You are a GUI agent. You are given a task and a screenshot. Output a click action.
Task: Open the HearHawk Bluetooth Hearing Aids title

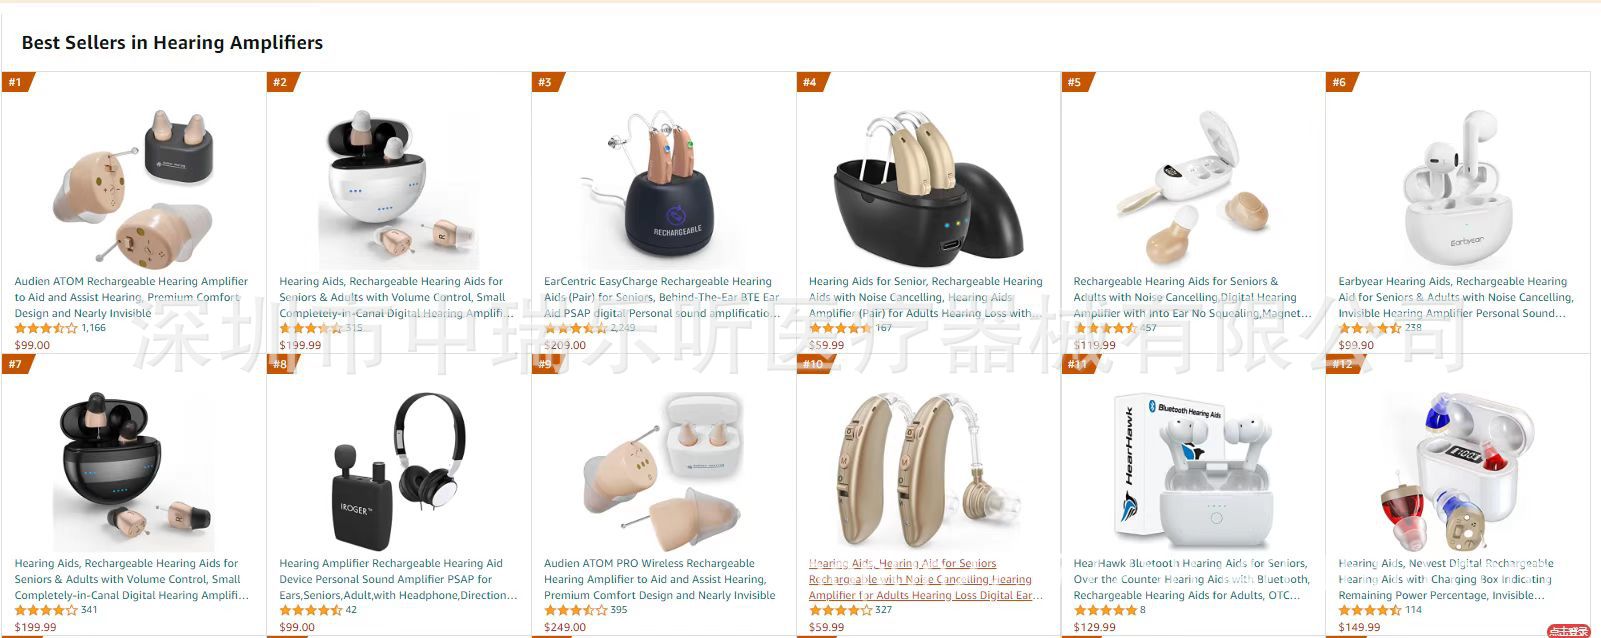[x=1191, y=579]
